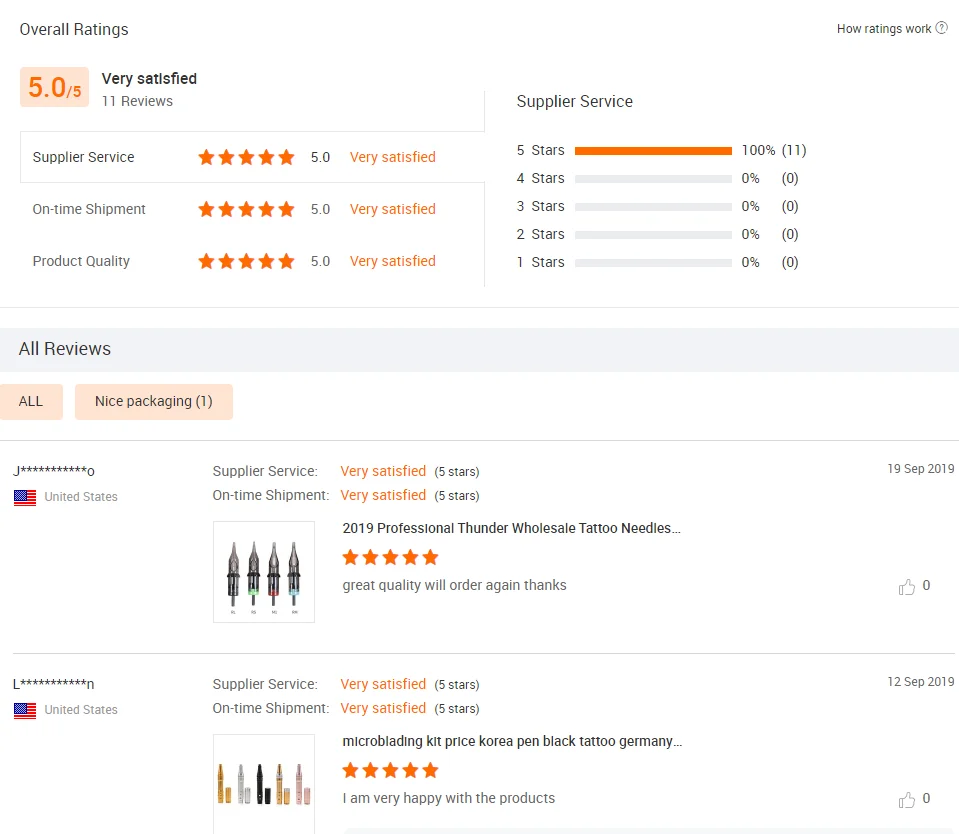The height and width of the screenshot is (834, 959).
Task: Click the US flag under L***********n
Action: coord(25,710)
